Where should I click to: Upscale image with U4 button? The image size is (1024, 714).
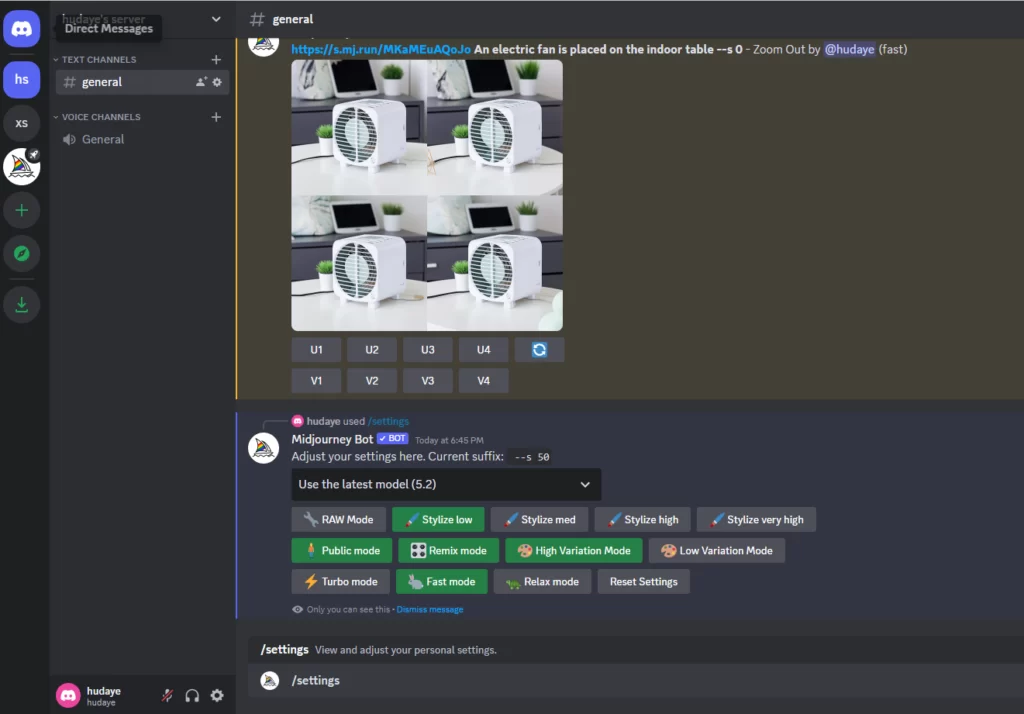483,350
